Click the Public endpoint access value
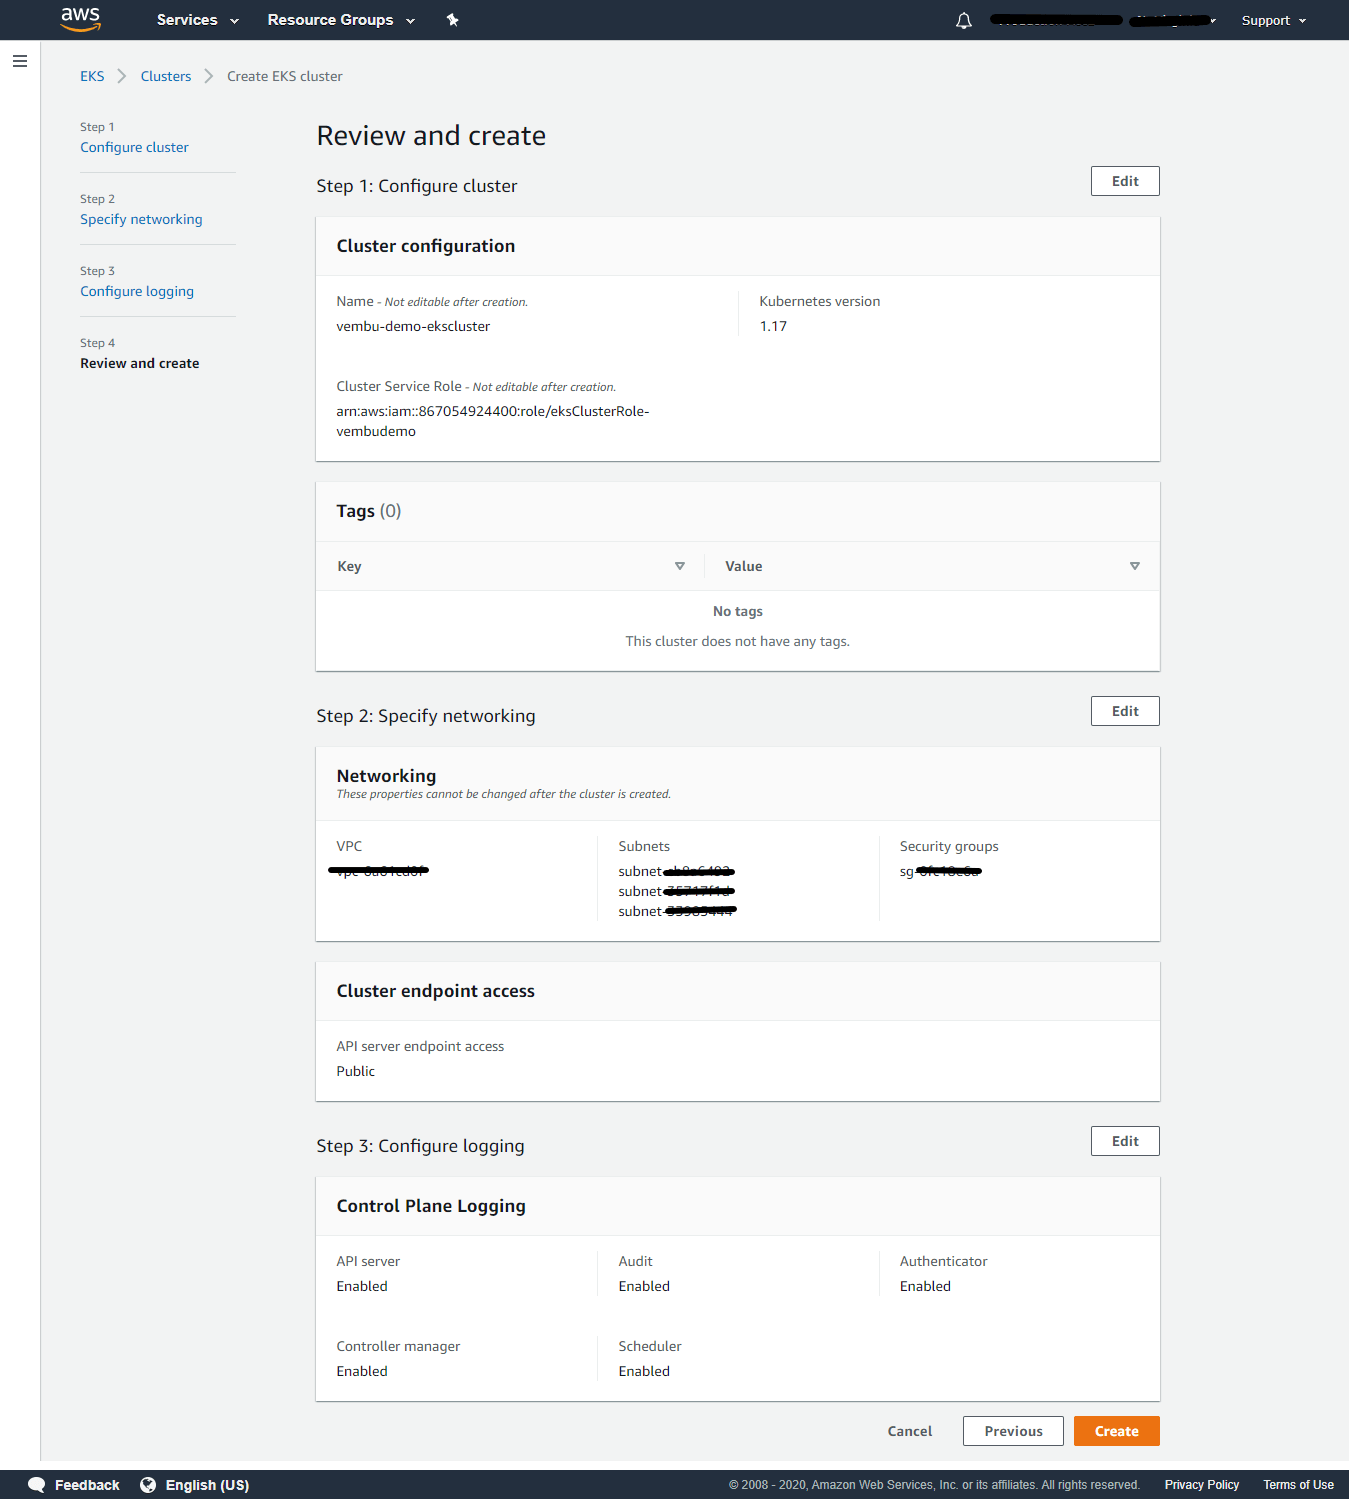Screen dimensions: 1349x1499 (x=356, y=1071)
